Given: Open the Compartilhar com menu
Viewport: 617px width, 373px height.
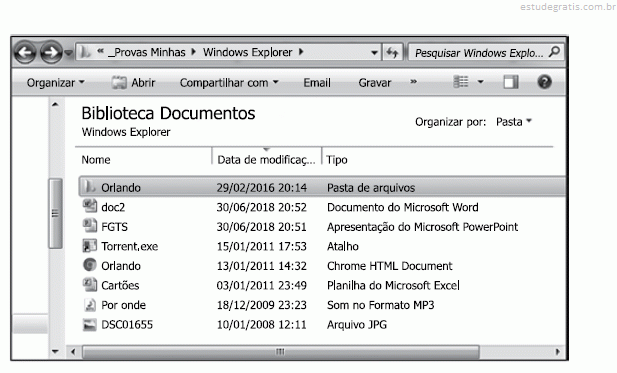Looking at the screenshot, I should point(229,83).
